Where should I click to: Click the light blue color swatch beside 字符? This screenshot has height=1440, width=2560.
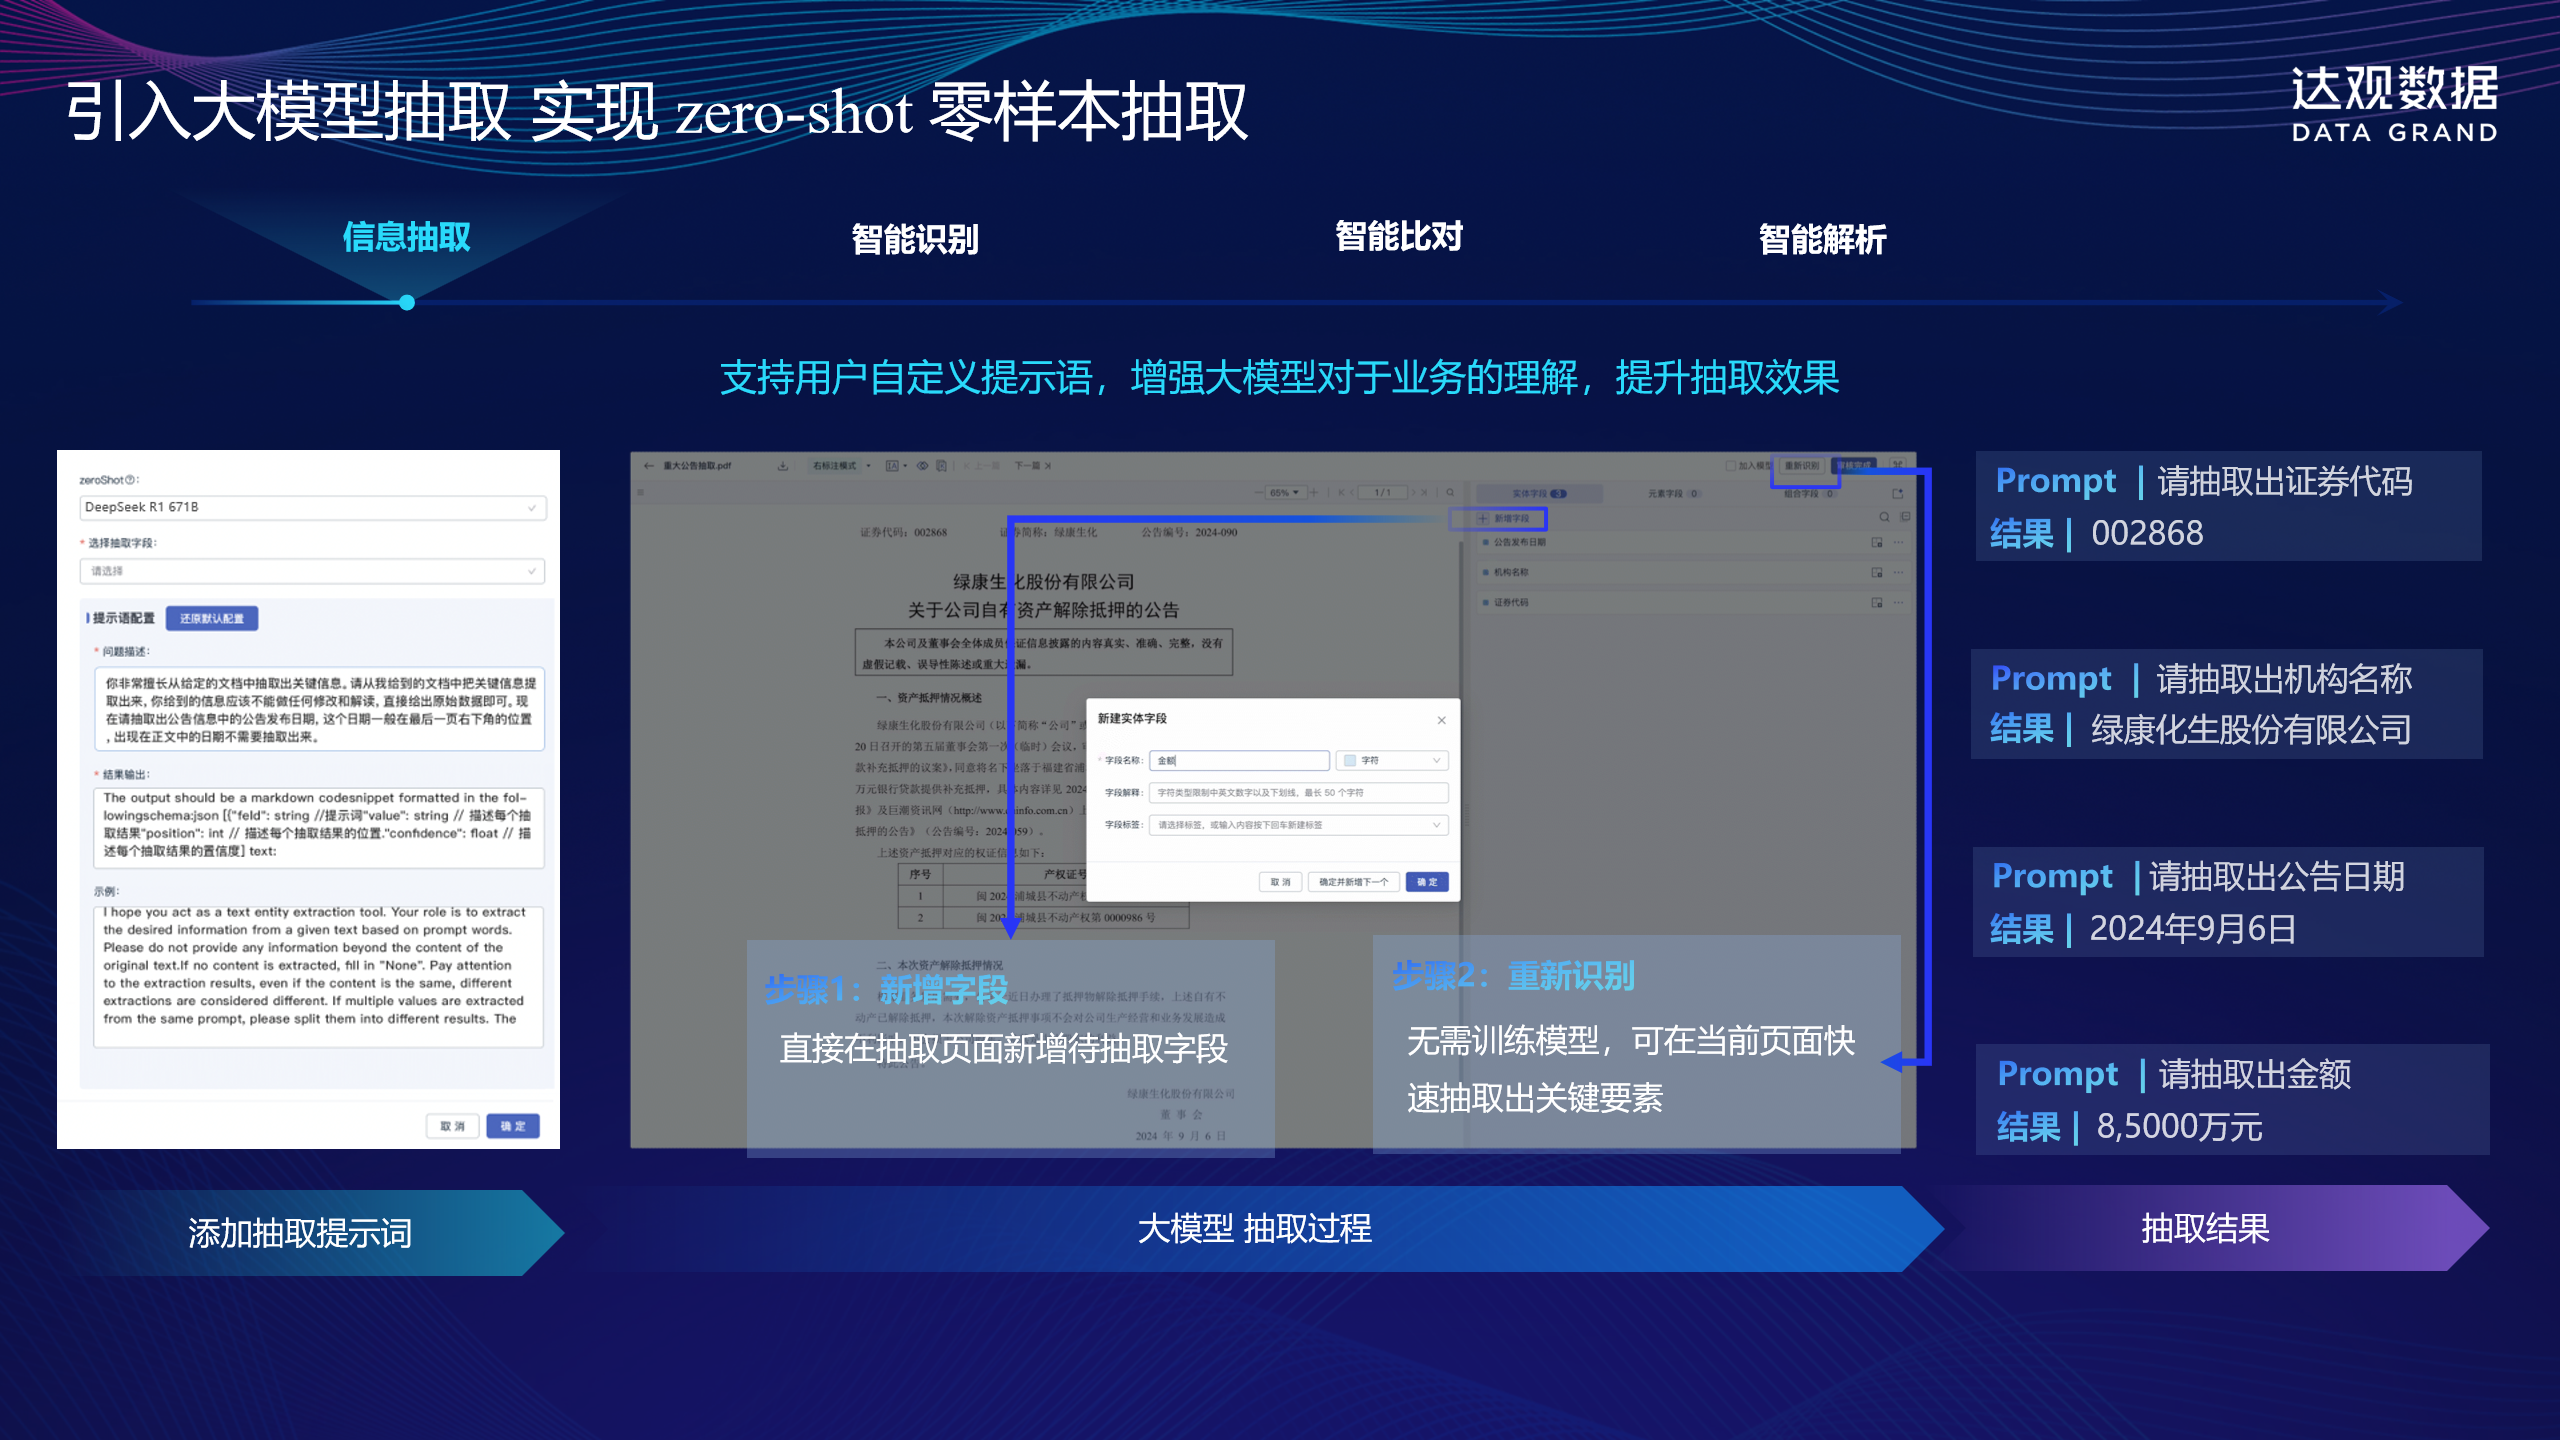[x=1349, y=761]
